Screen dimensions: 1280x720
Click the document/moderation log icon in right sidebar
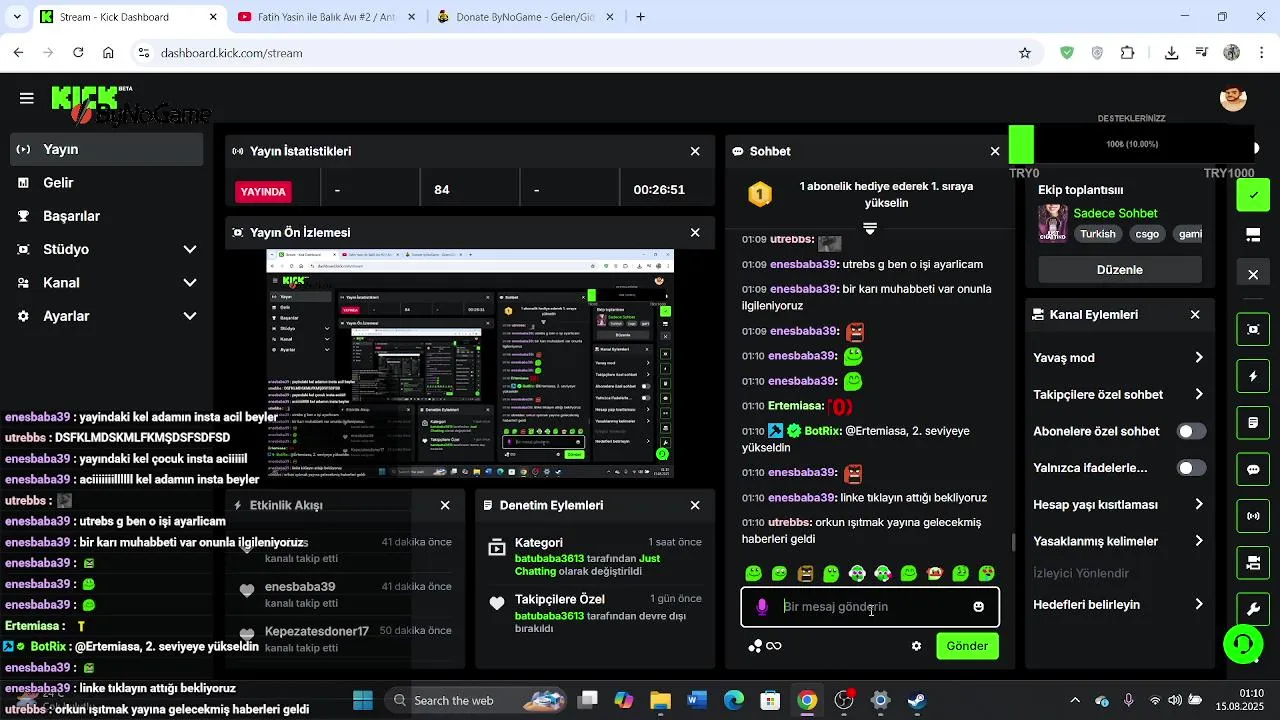click(1253, 423)
